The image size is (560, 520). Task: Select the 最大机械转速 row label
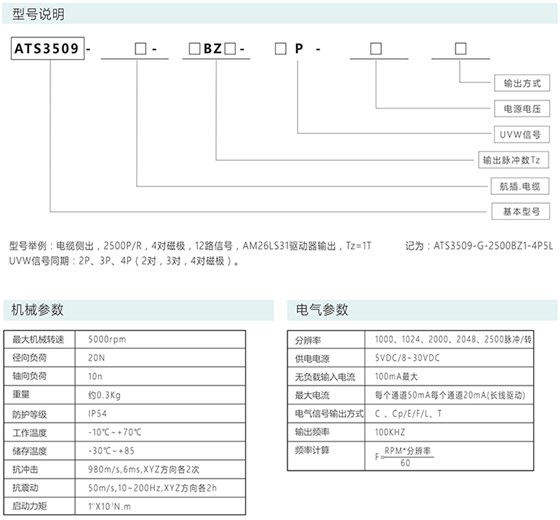coord(38,339)
